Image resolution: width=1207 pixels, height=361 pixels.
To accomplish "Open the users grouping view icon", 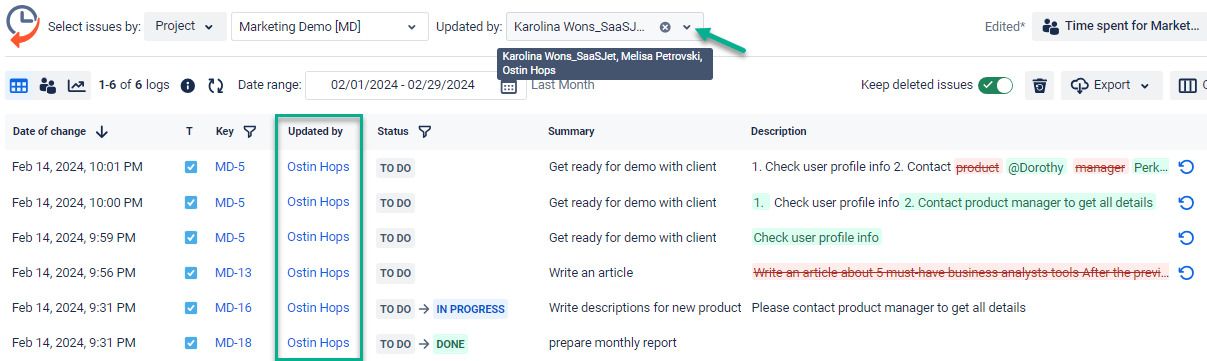I will coord(47,86).
